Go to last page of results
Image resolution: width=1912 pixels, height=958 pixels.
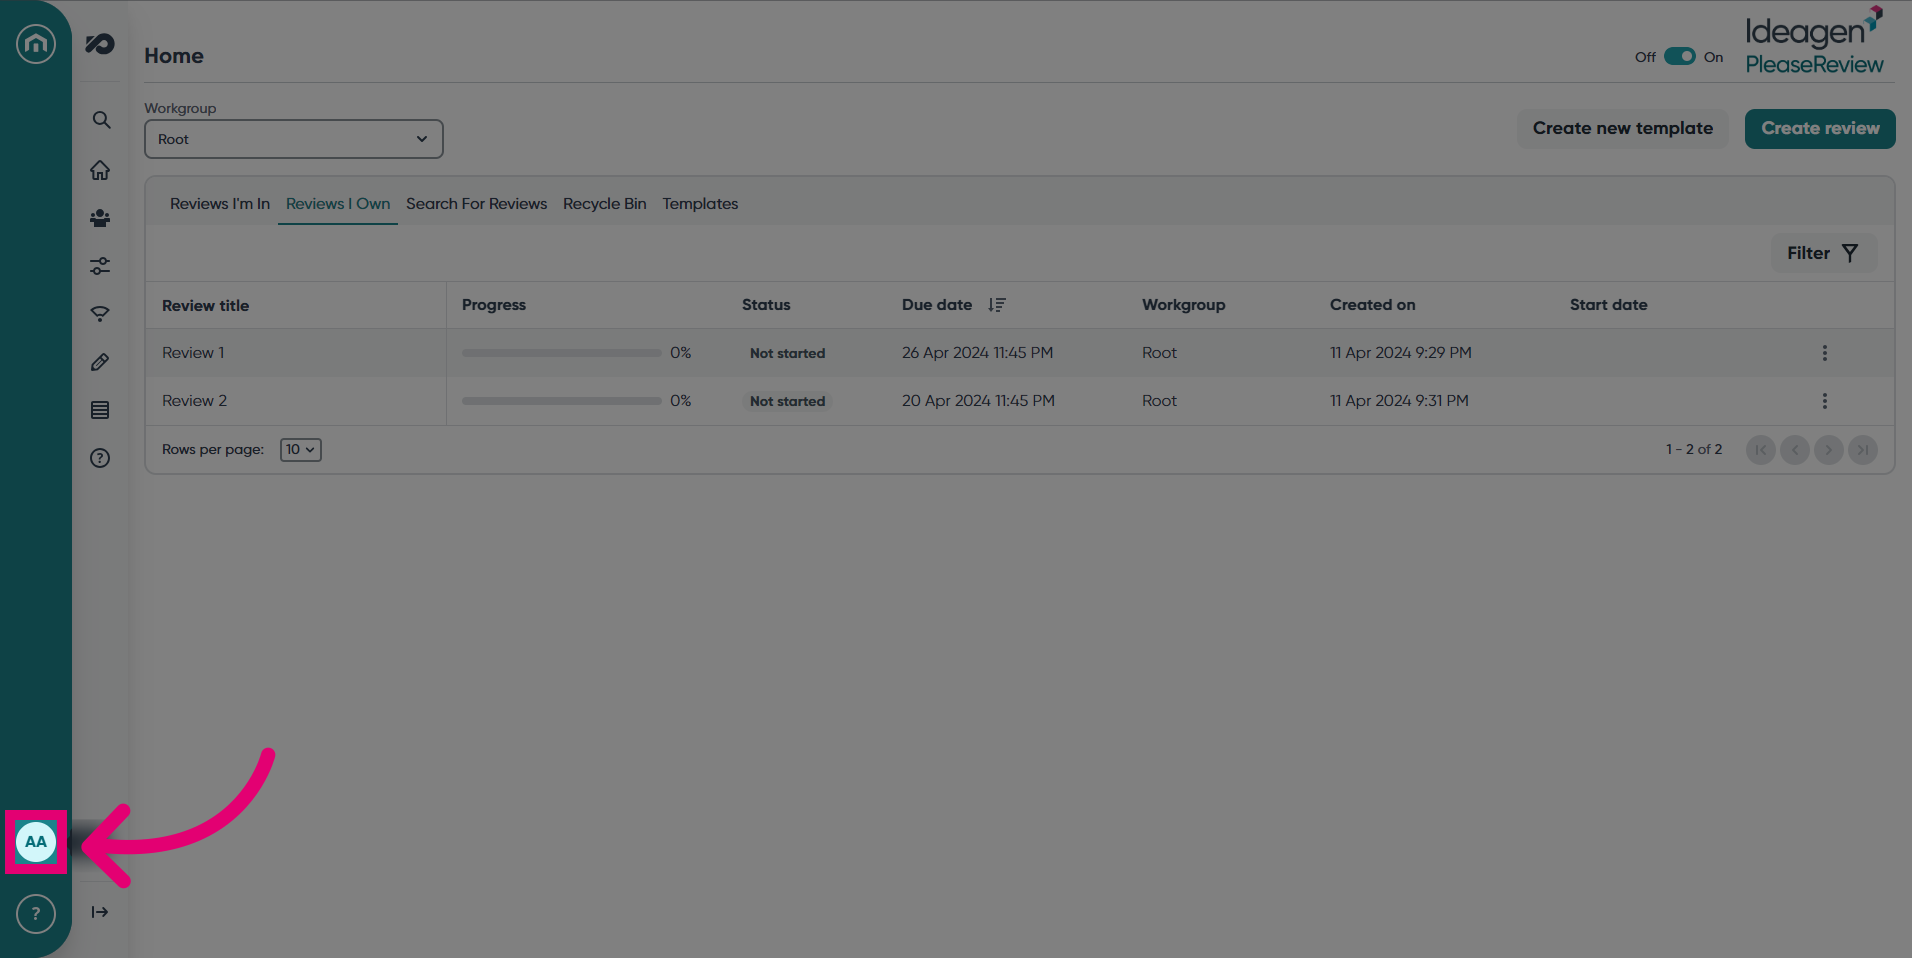(1863, 450)
